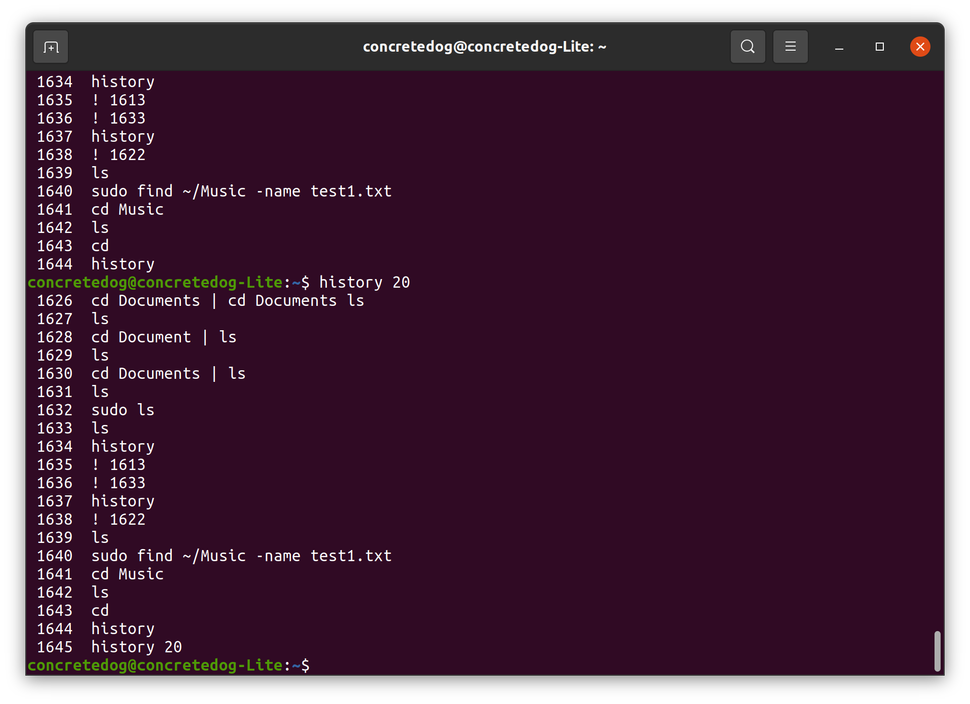Open the terminal hamburger menu

(790, 46)
